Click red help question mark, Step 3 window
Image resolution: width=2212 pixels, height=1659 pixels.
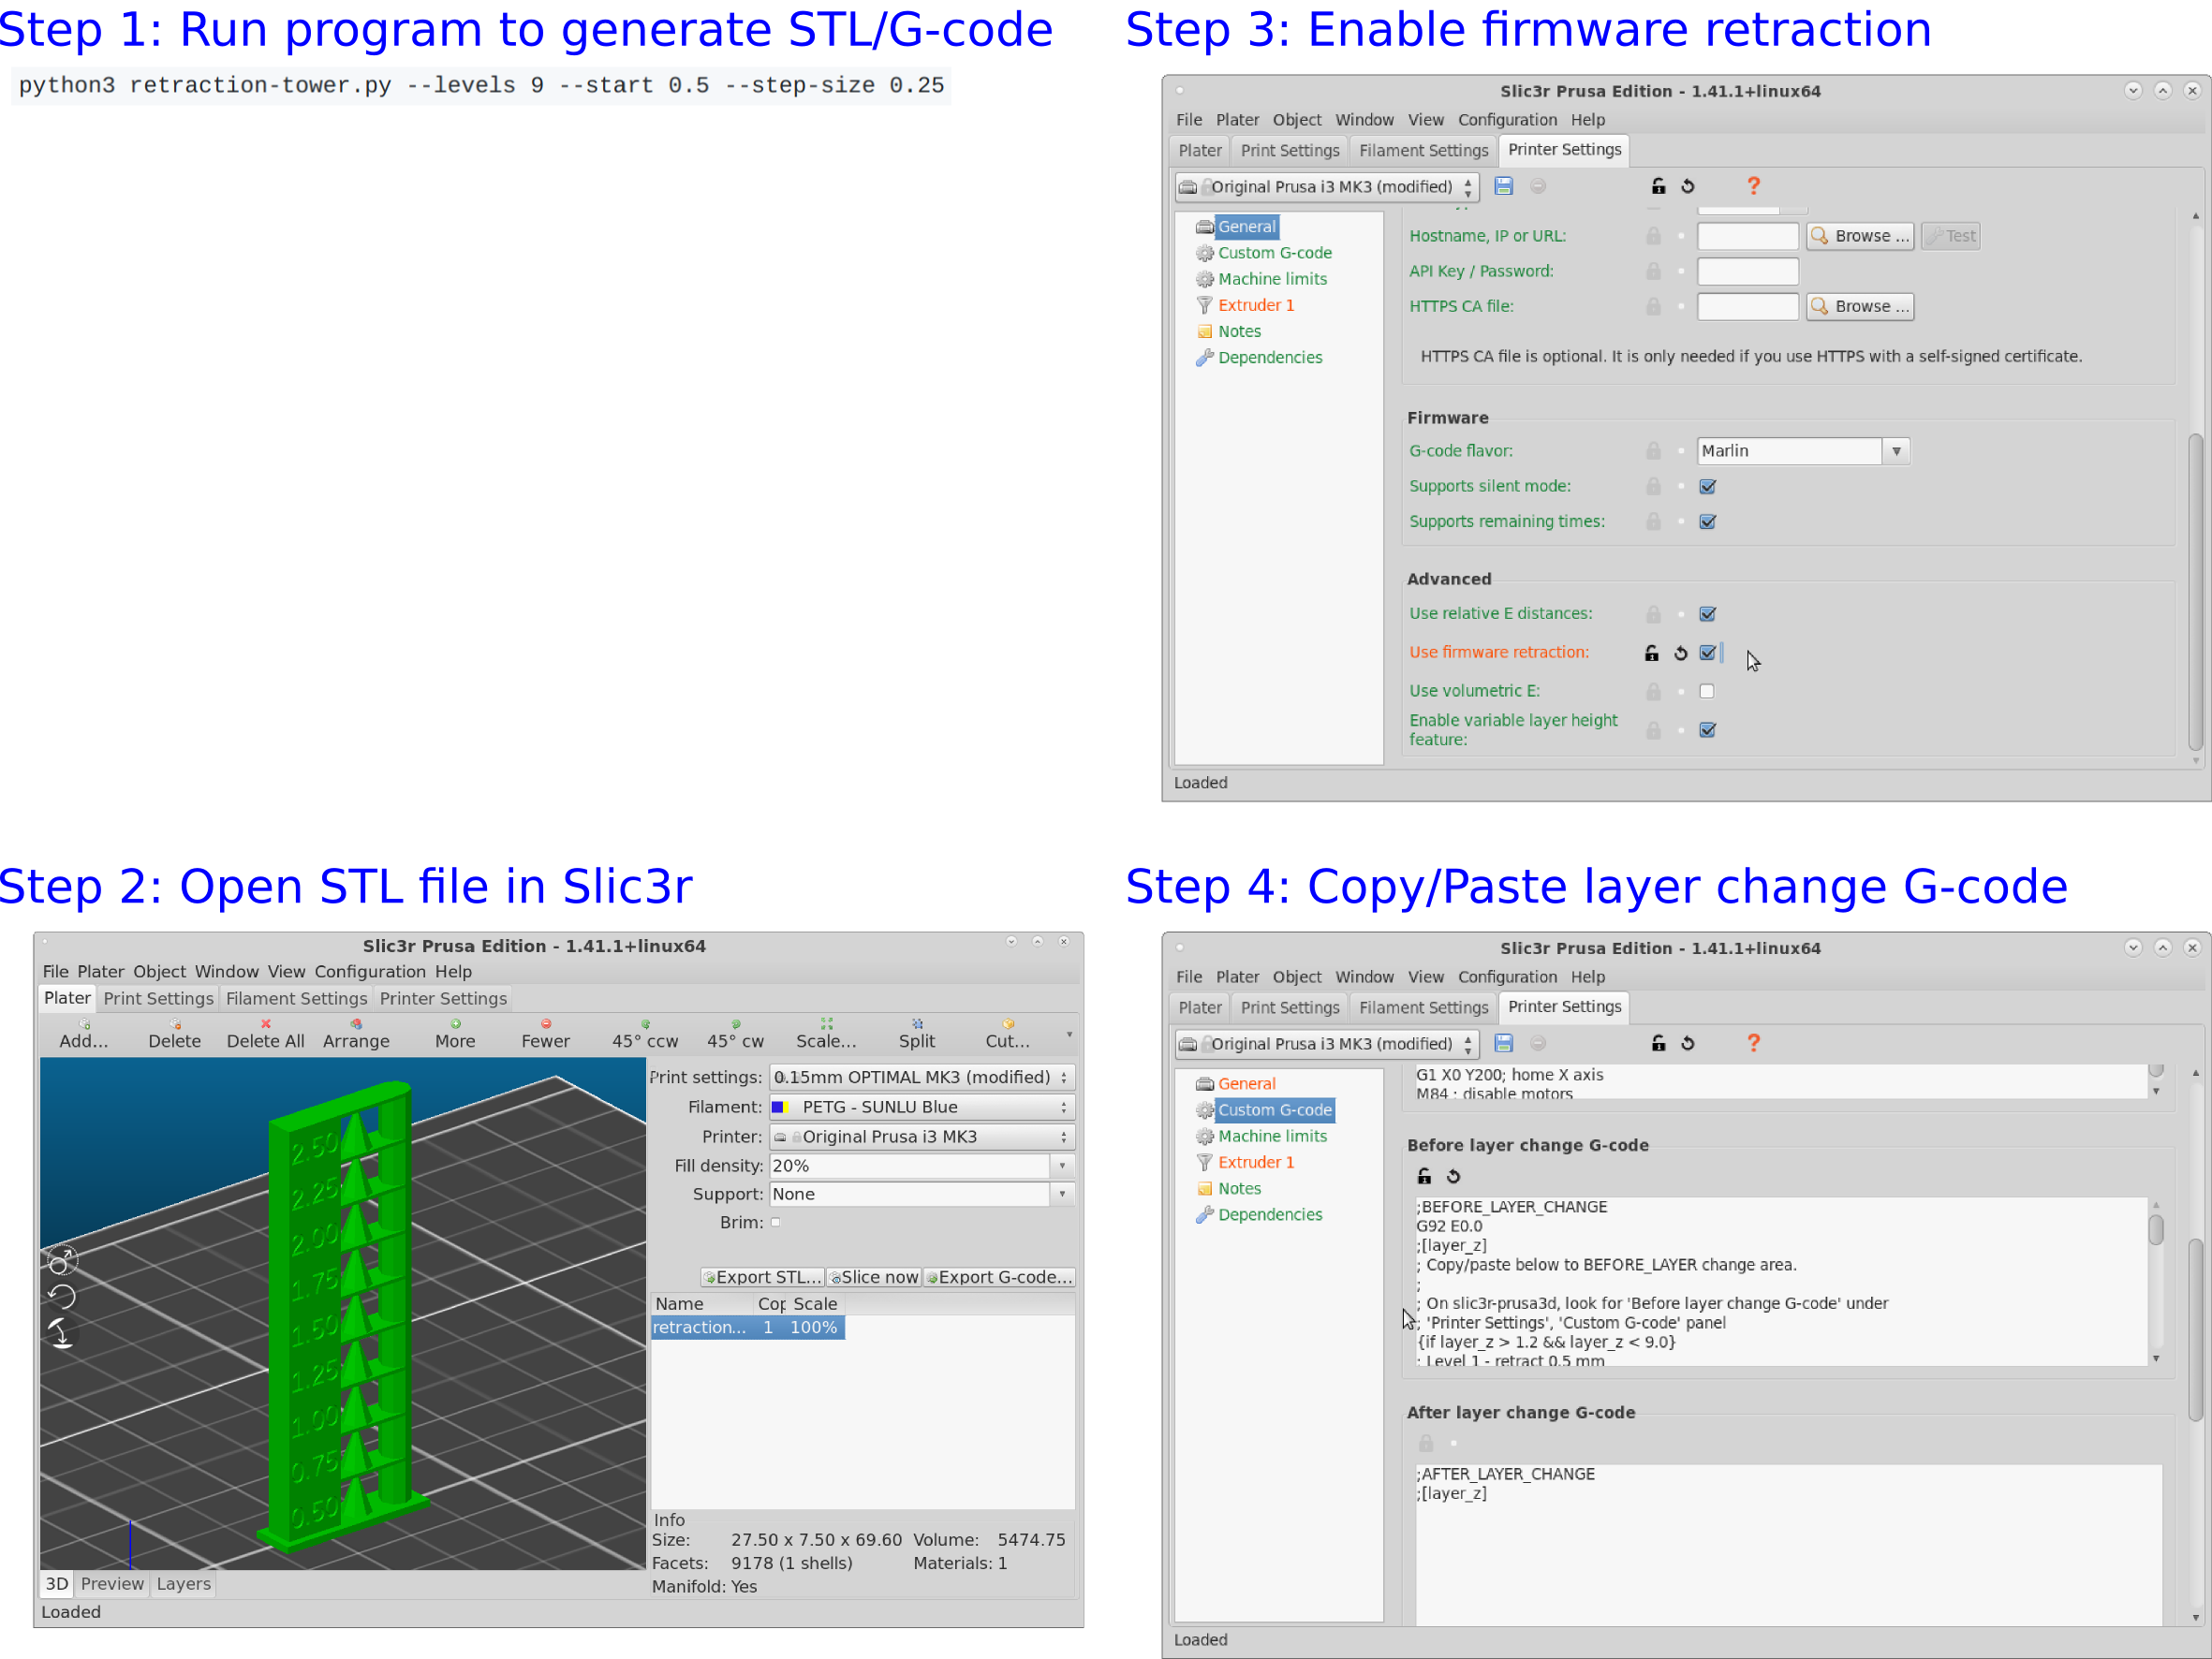(x=1753, y=186)
